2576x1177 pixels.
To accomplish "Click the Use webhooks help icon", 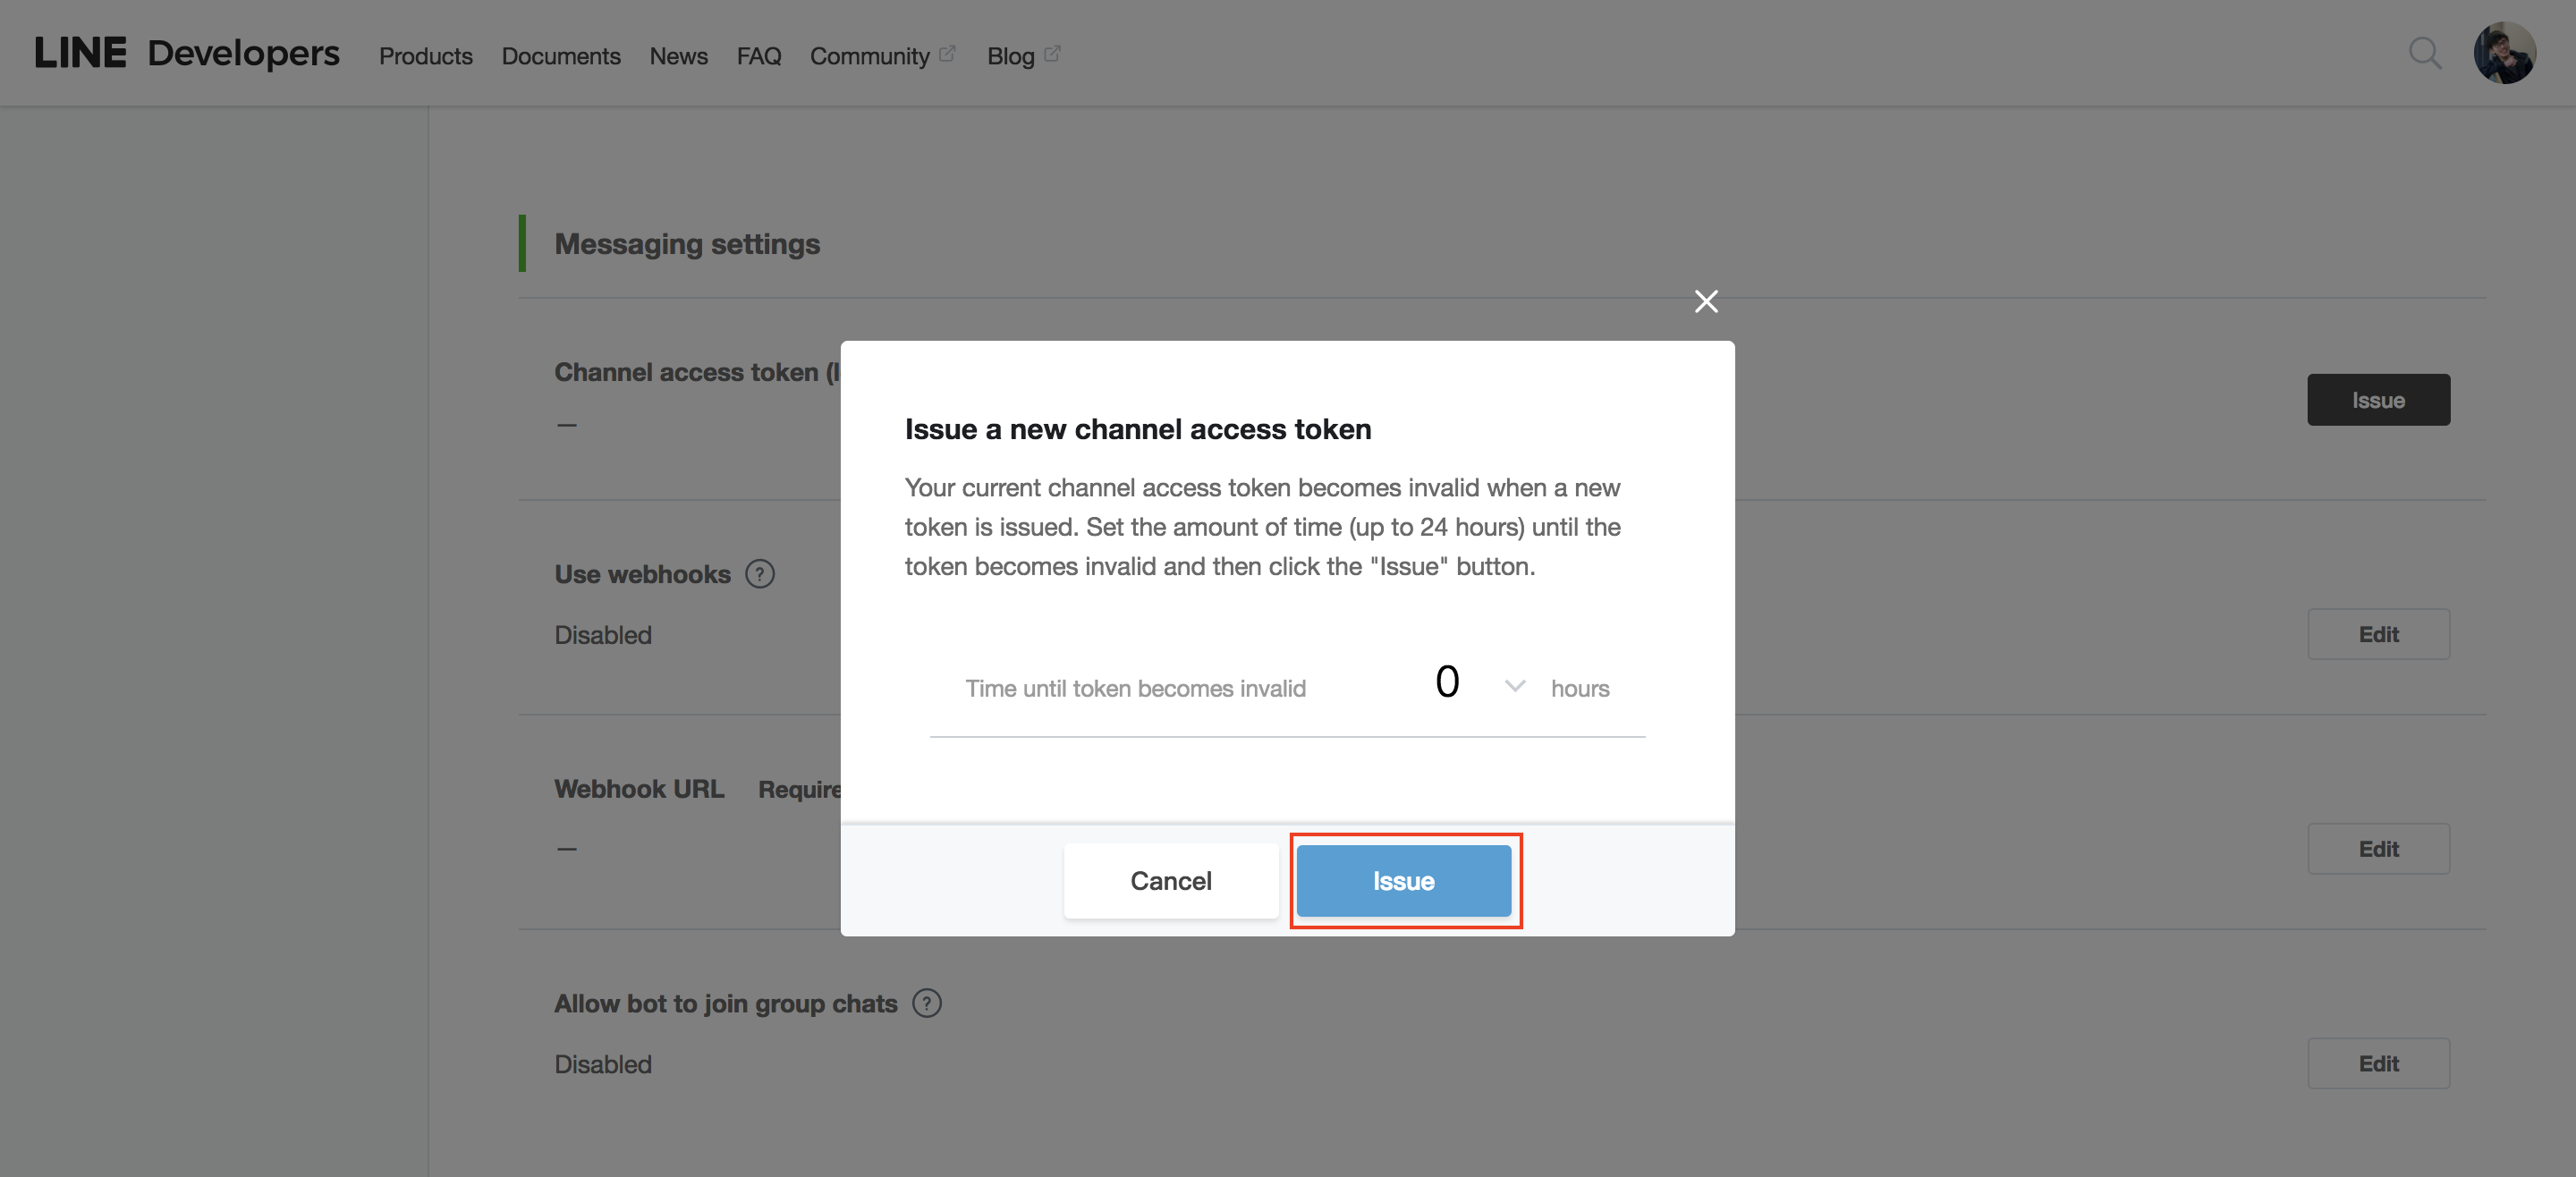I will coord(760,574).
